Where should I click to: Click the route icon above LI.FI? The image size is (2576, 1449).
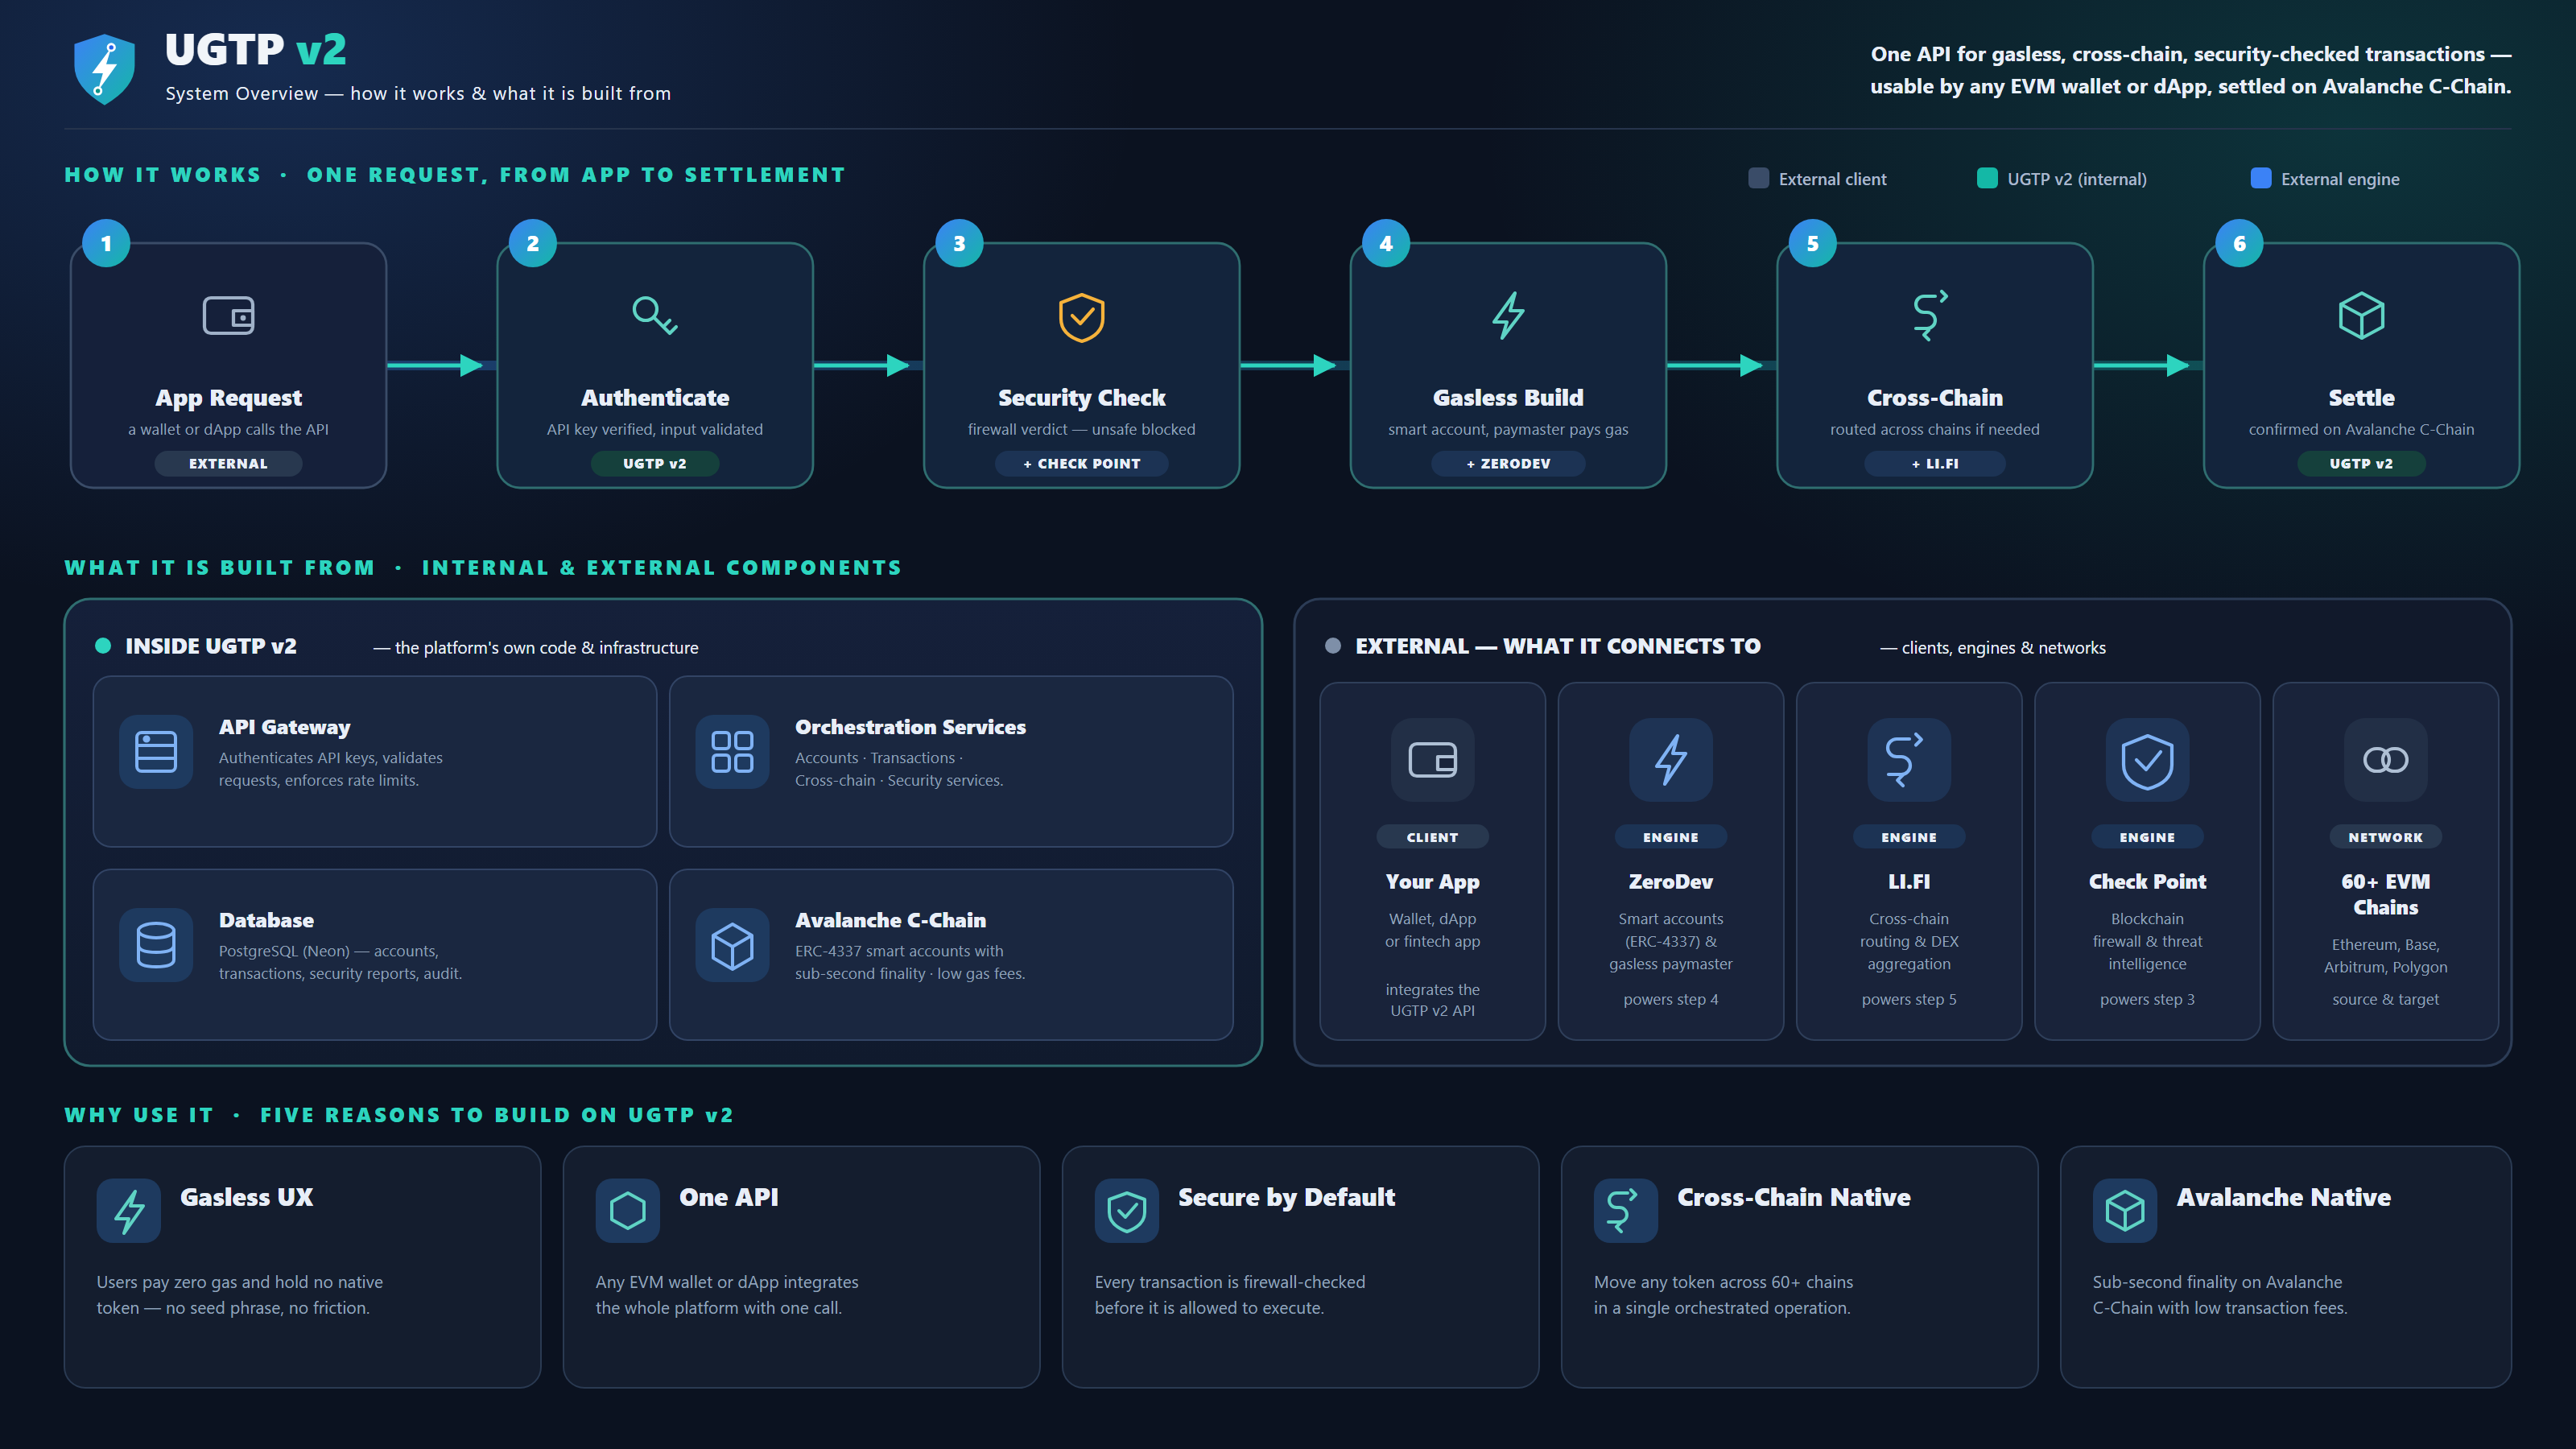pyautogui.click(x=1908, y=760)
